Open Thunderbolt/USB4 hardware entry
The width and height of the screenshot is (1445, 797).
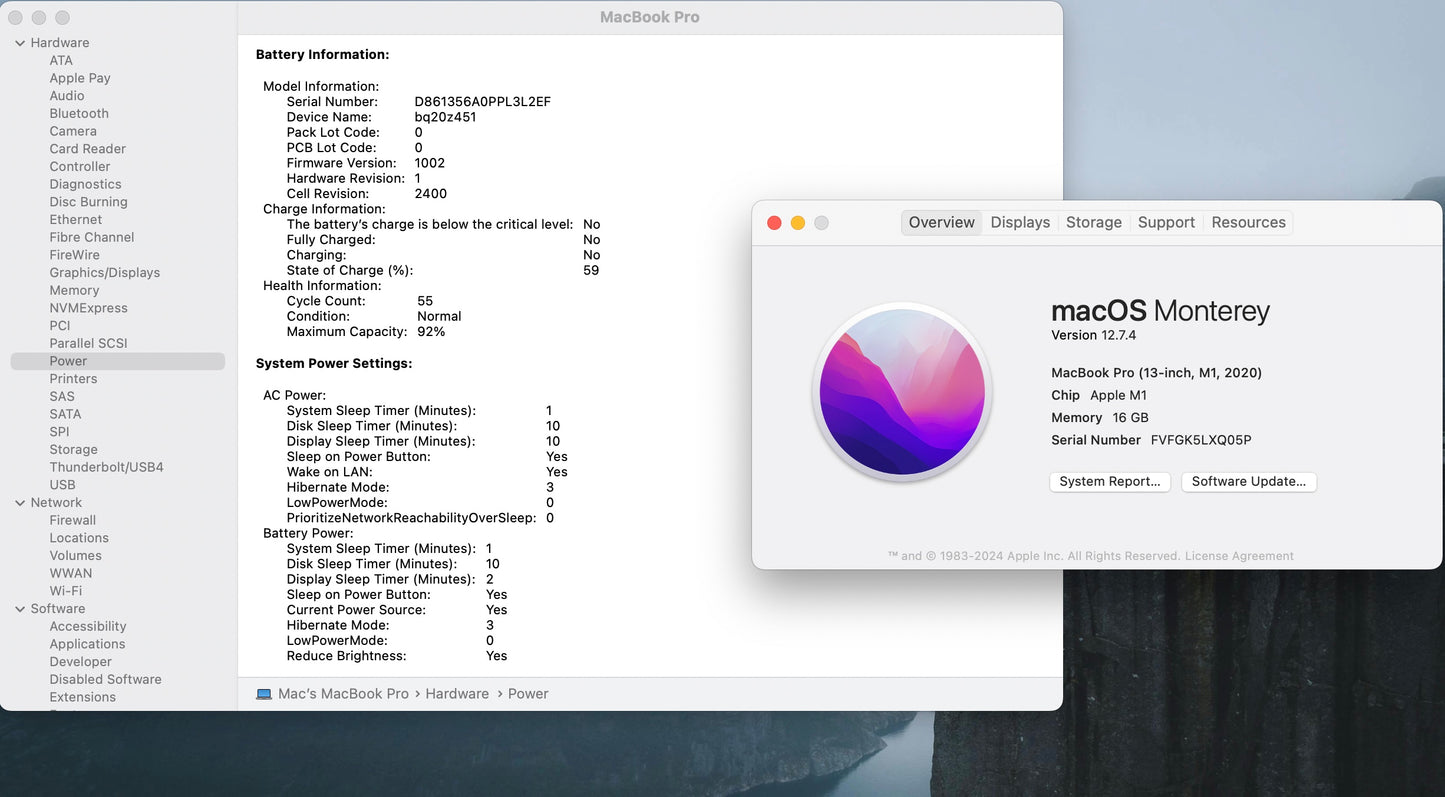point(106,467)
